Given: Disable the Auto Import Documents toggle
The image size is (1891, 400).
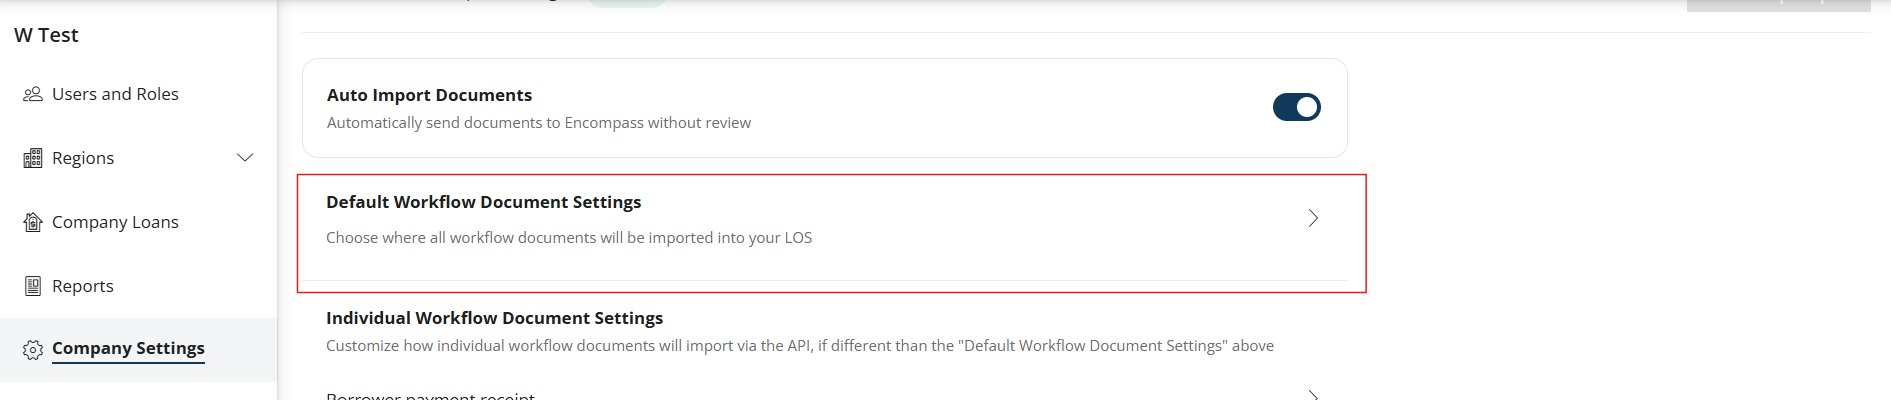Looking at the screenshot, I should tap(1296, 107).
